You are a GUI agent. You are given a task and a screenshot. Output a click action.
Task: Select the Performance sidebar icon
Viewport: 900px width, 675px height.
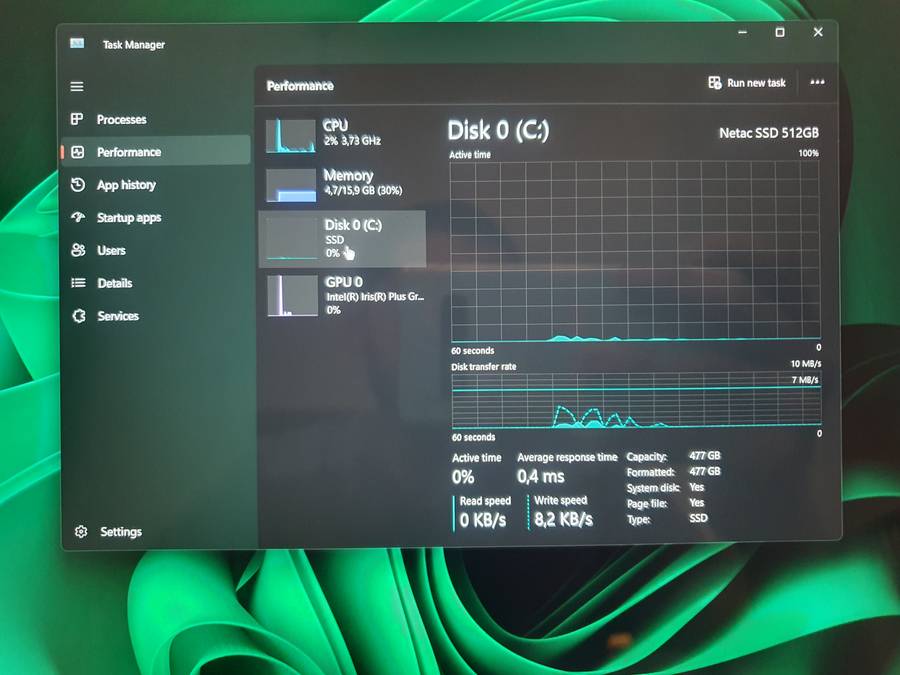(77, 151)
